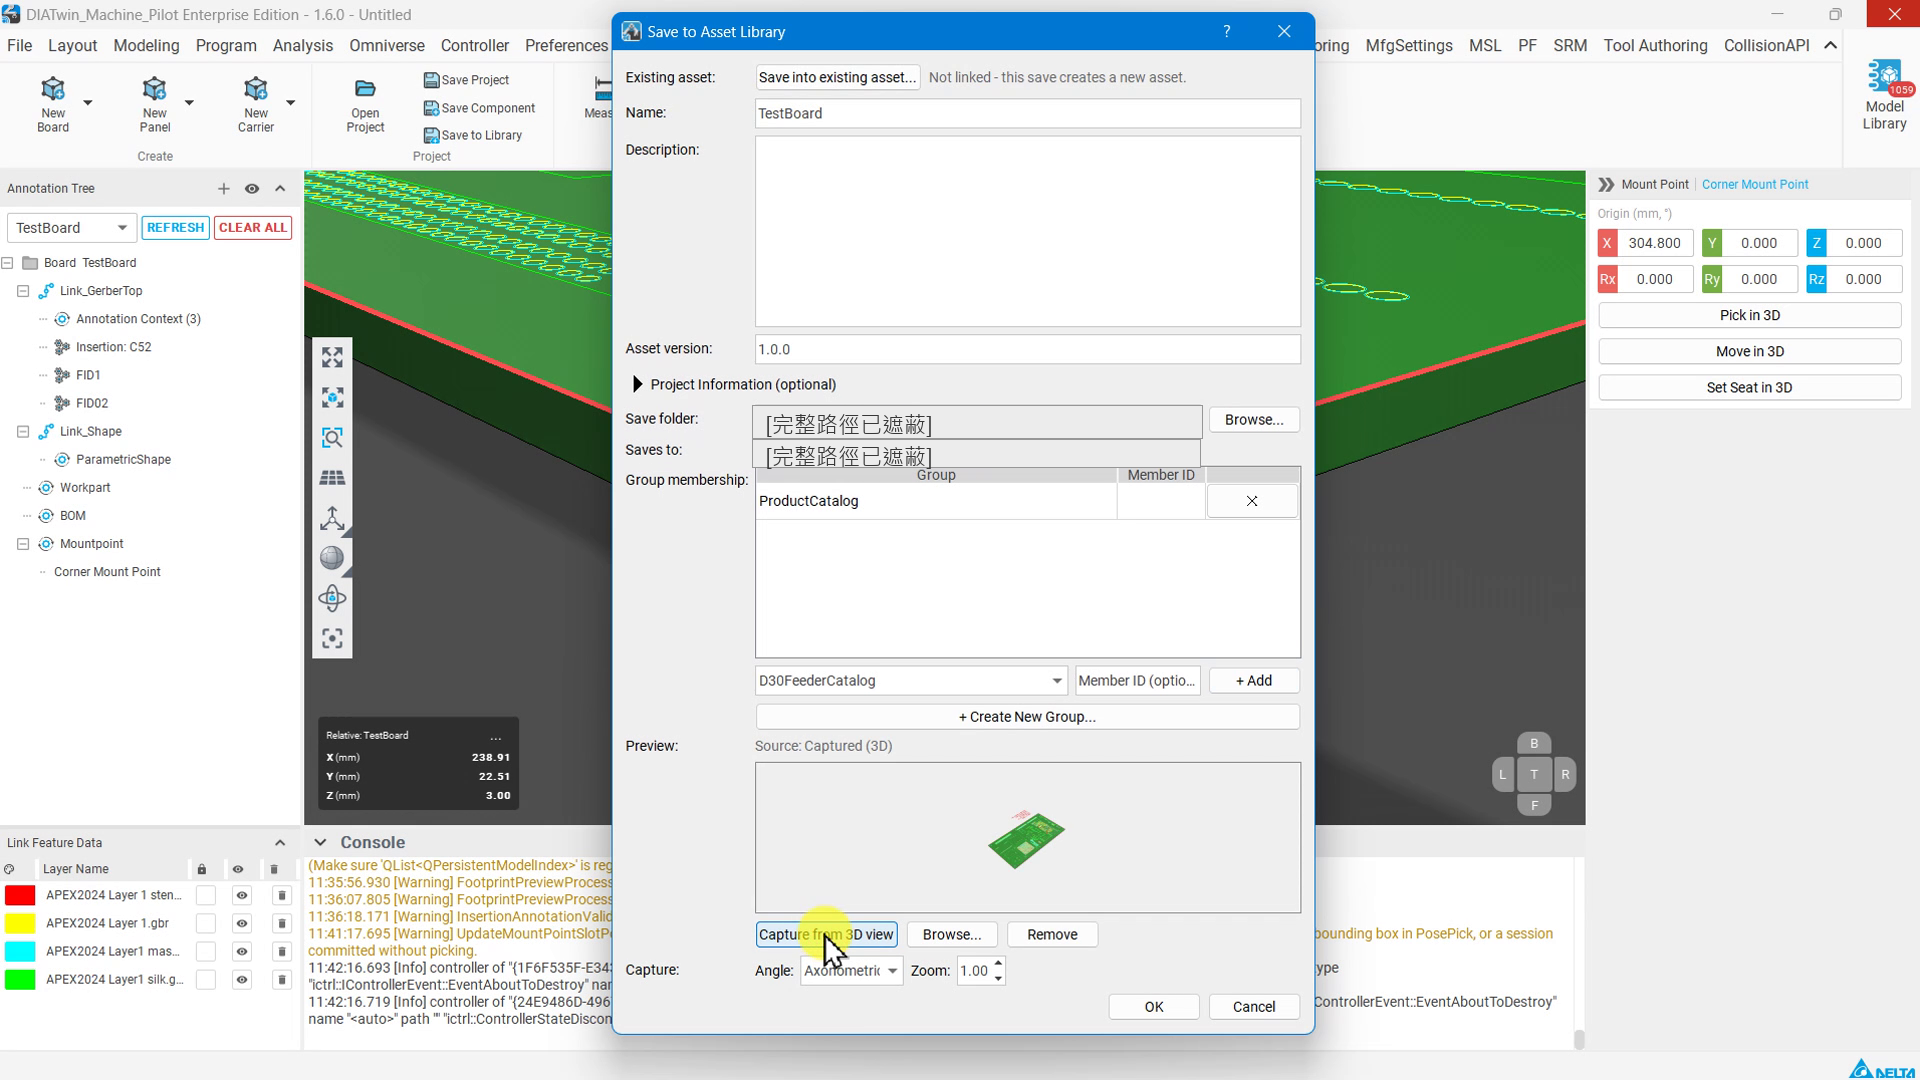
Task: Check lock box for APEX2024 Layer1 mask
Action: click(205, 951)
